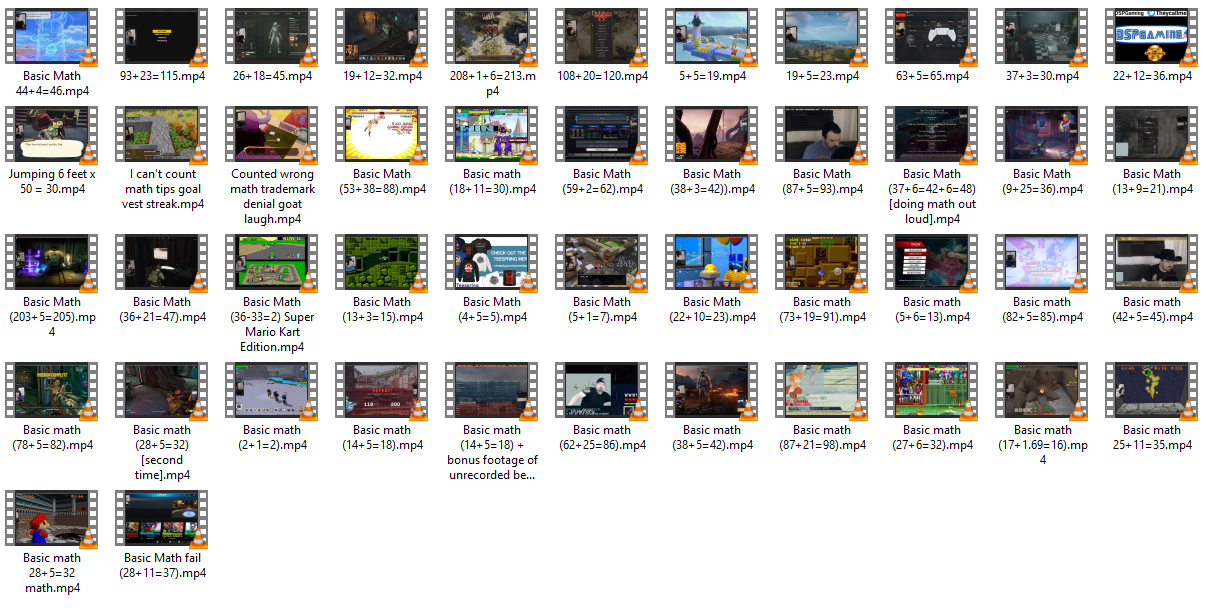1213x608 pixels.
Task: Select the 22+12=36.mp4 video thumbnail
Action: coord(1152,36)
